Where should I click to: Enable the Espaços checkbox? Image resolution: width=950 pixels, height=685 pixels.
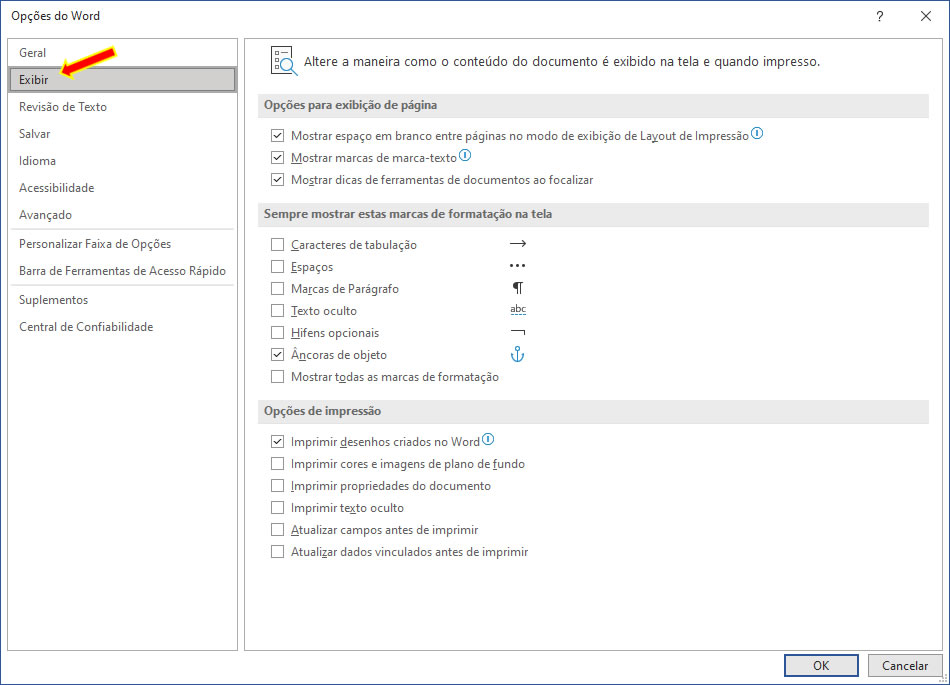click(x=277, y=266)
